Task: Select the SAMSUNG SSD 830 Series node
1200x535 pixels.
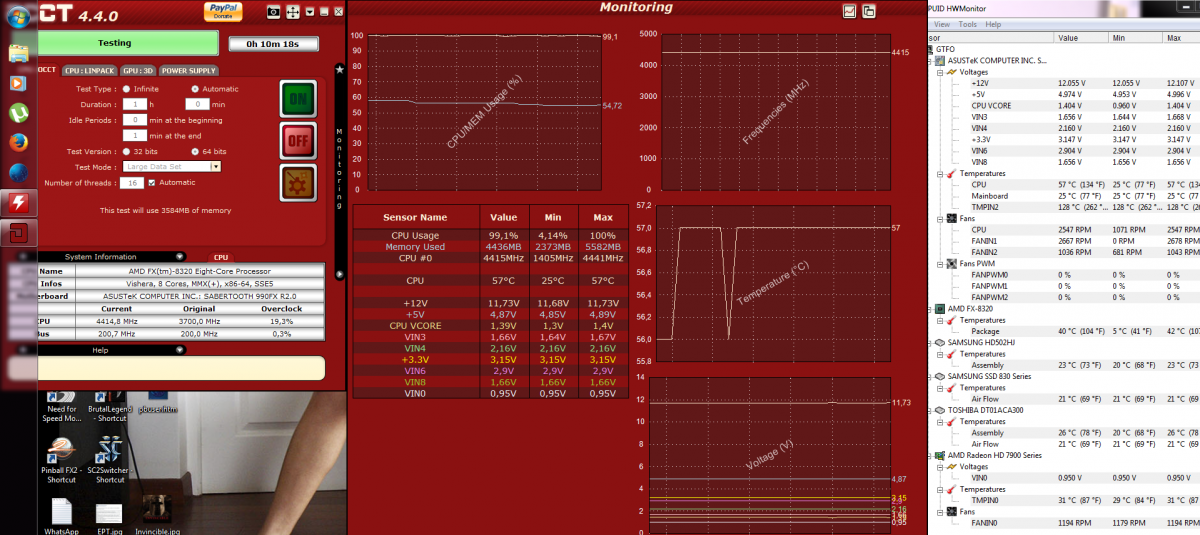Action: 989,376
